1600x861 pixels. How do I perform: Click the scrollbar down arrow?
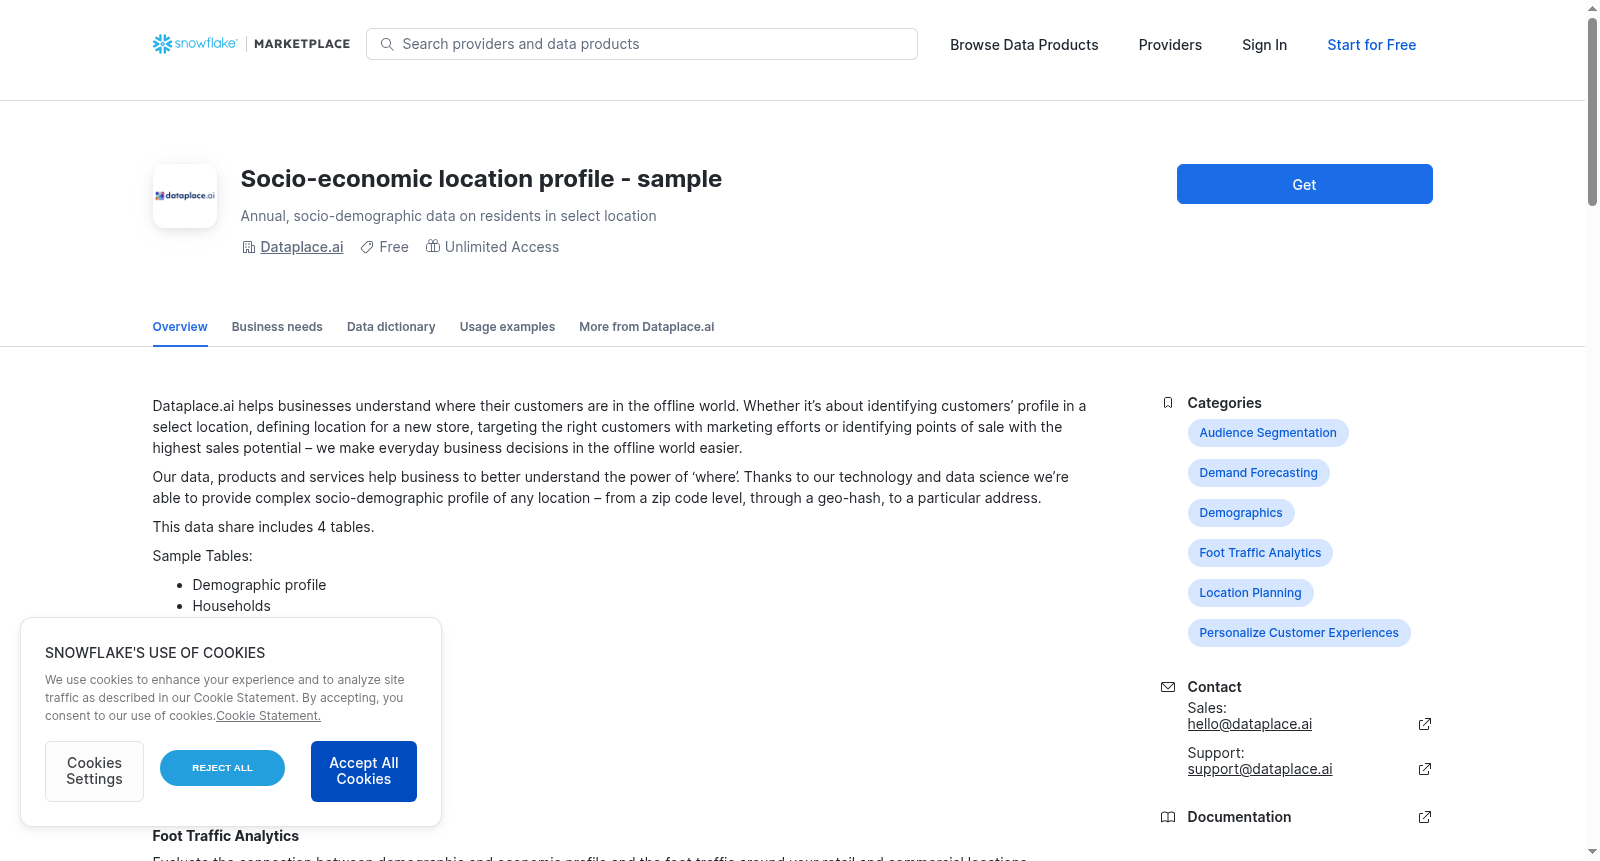1592,852
